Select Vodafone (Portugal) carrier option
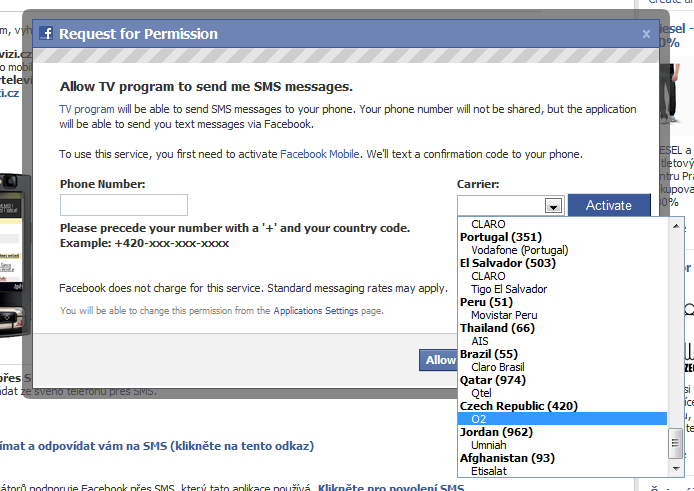 coord(562,250)
